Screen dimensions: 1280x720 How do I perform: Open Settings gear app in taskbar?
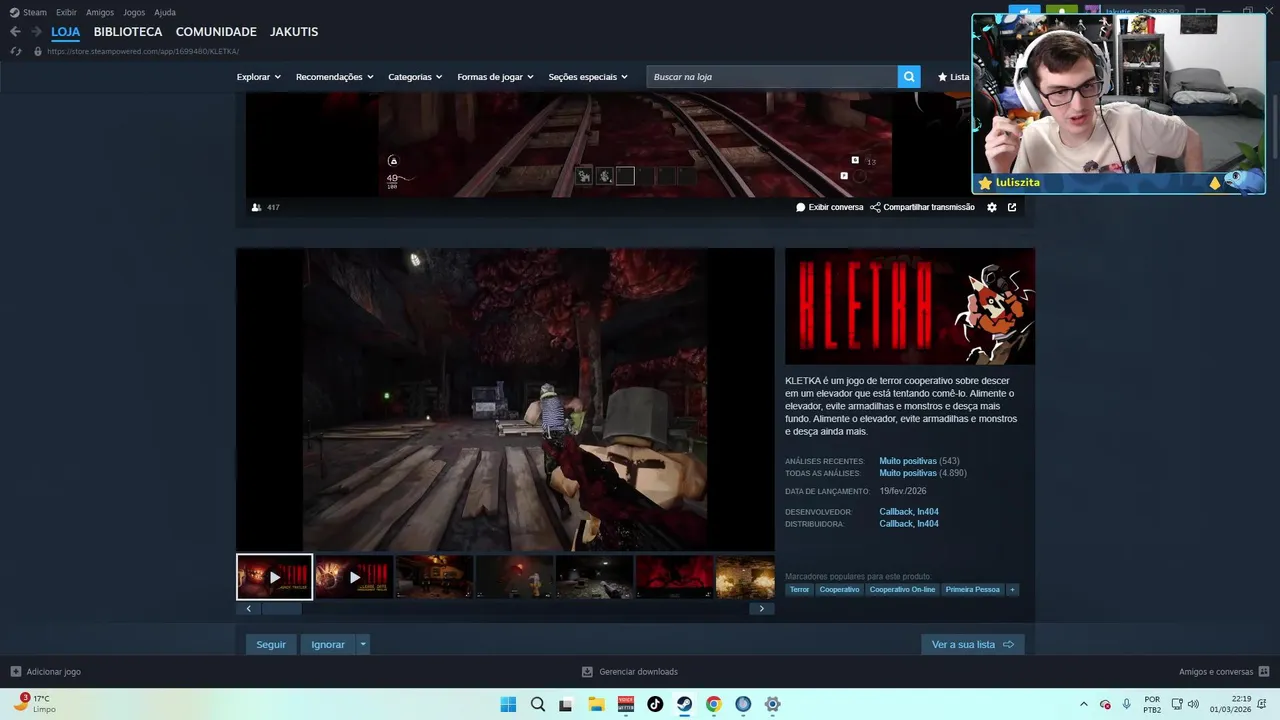(772, 704)
